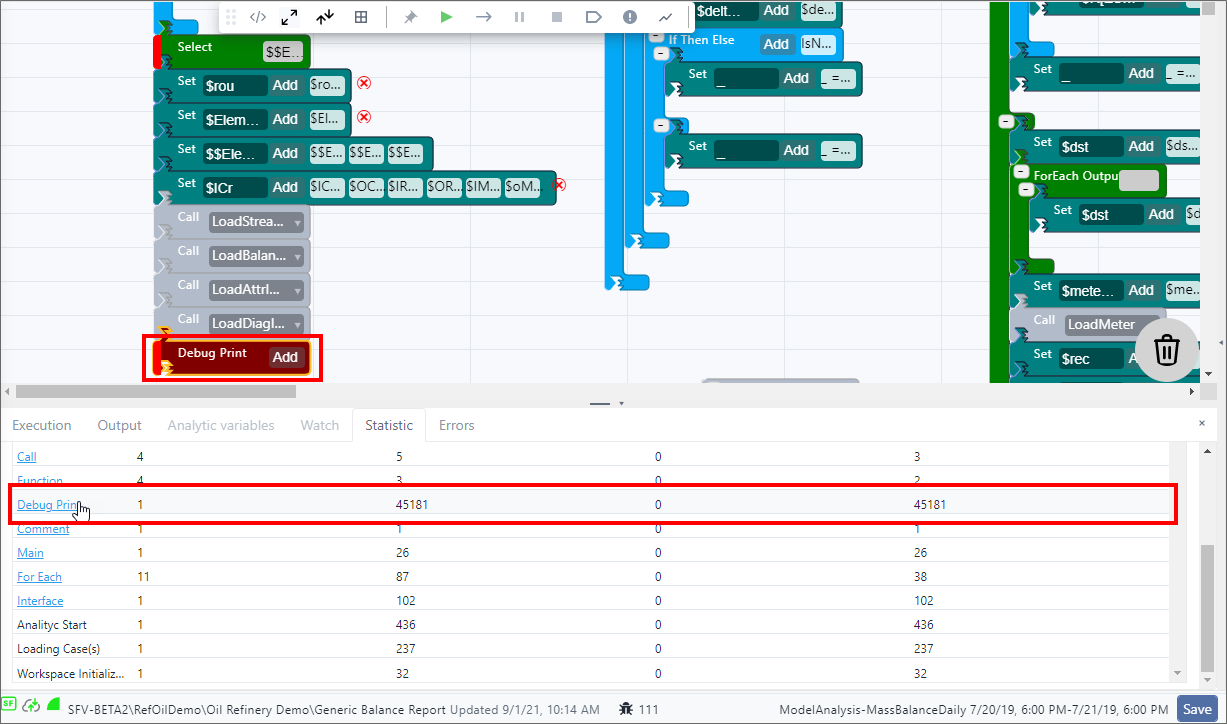
Task: Collapse the ForEach Output block
Action: pyautogui.click(x=1024, y=188)
